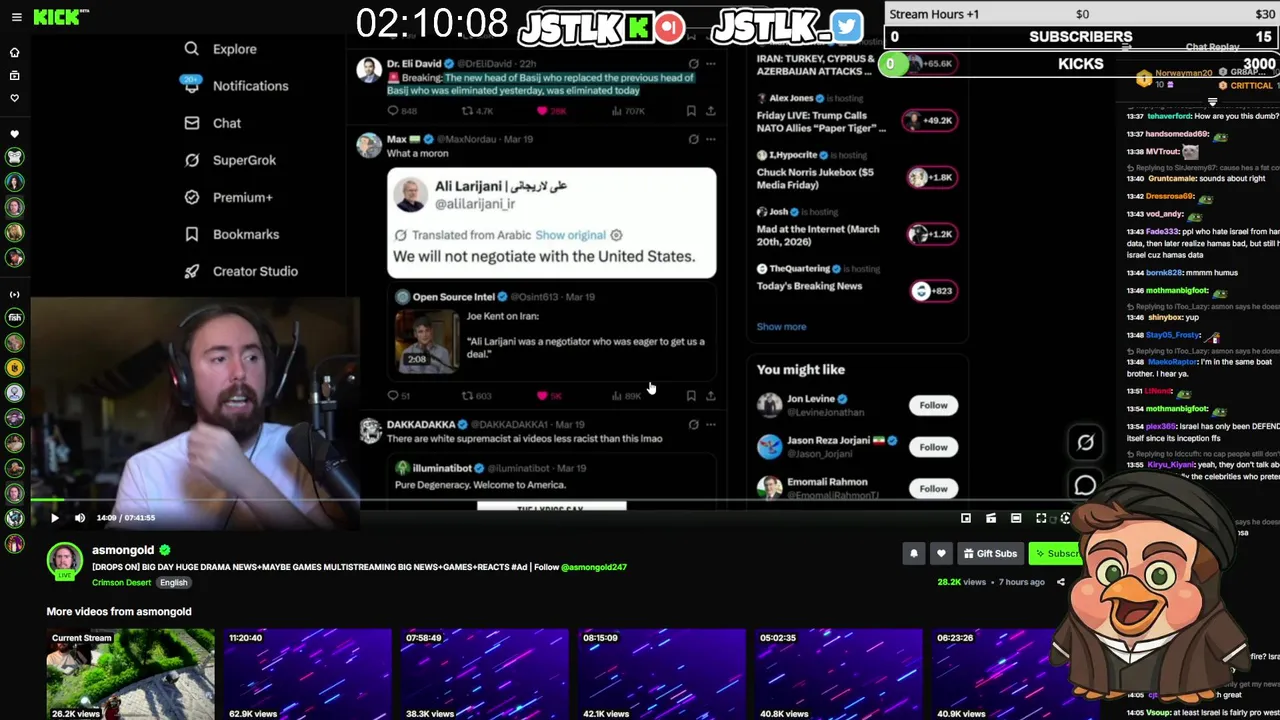The image size is (1280, 720).
Task: Open the asmongold channel name link
Action: pyautogui.click(x=123, y=550)
